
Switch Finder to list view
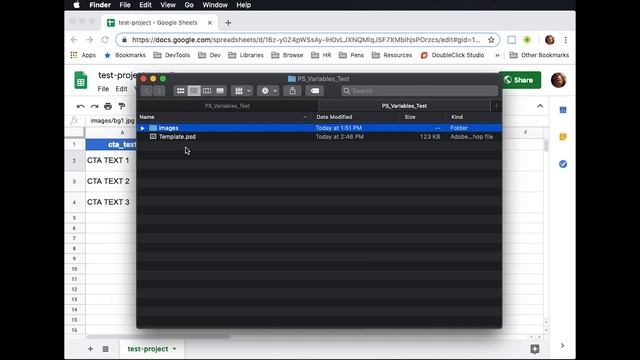click(194, 91)
